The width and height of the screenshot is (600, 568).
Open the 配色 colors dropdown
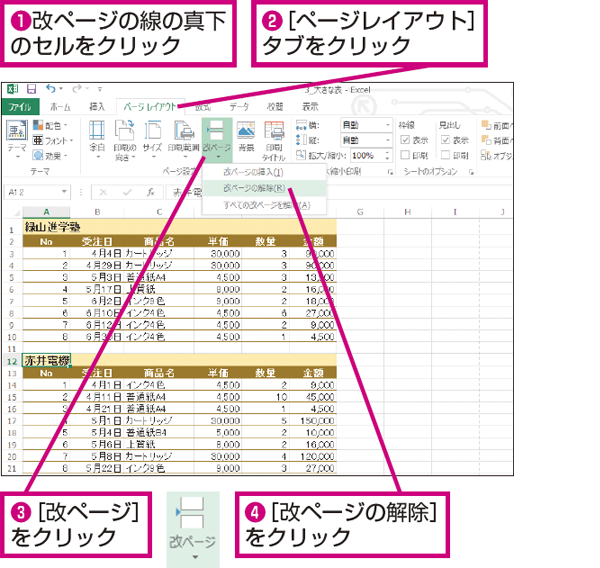click(x=50, y=125)
